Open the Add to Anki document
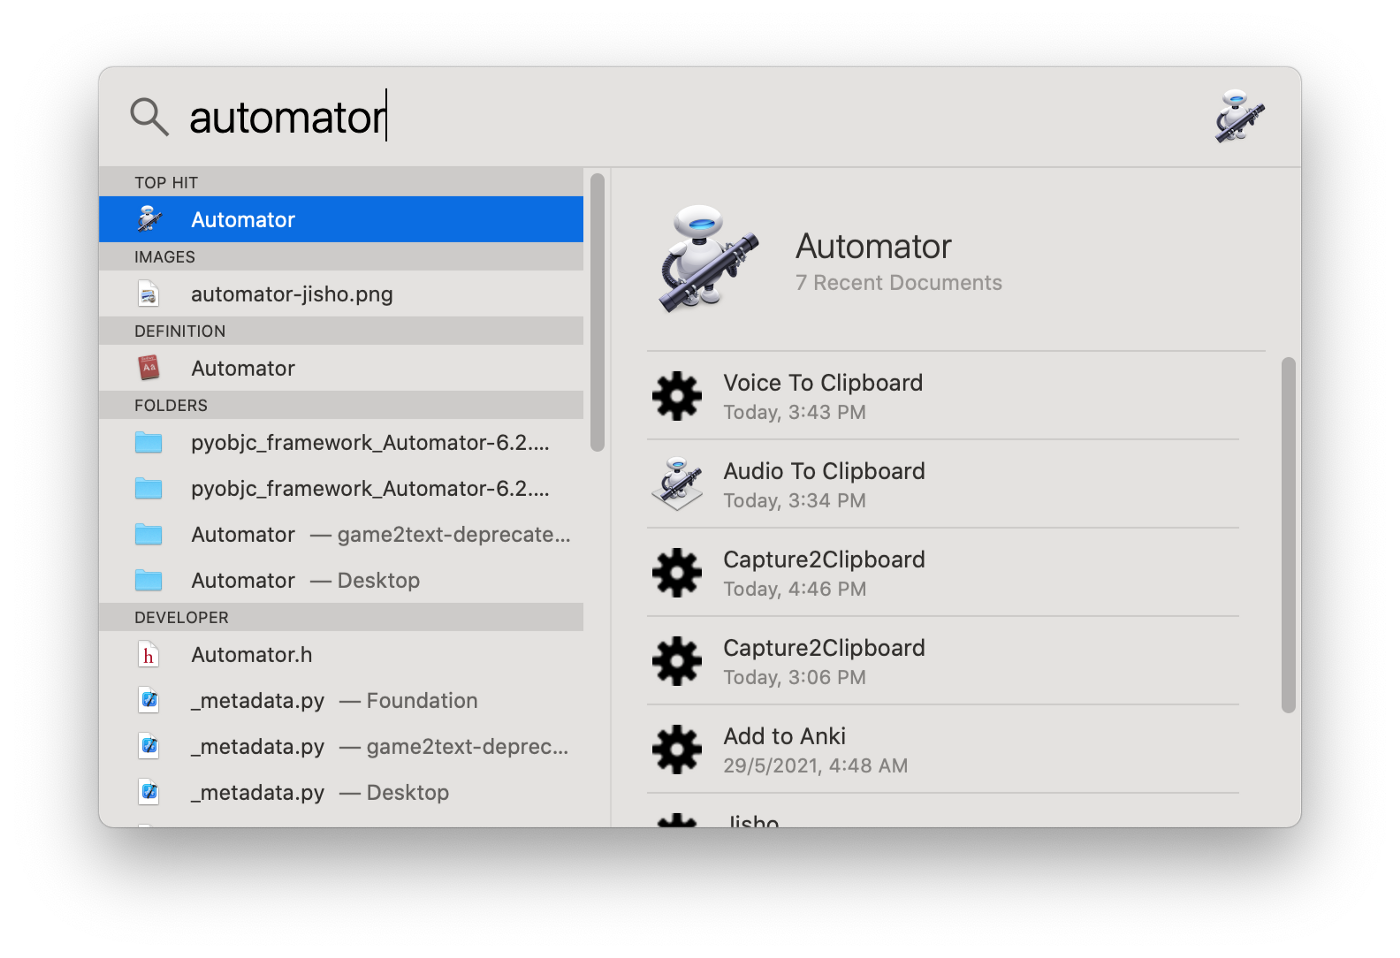Screen dimensions: 1400x958 pos(943,749)
